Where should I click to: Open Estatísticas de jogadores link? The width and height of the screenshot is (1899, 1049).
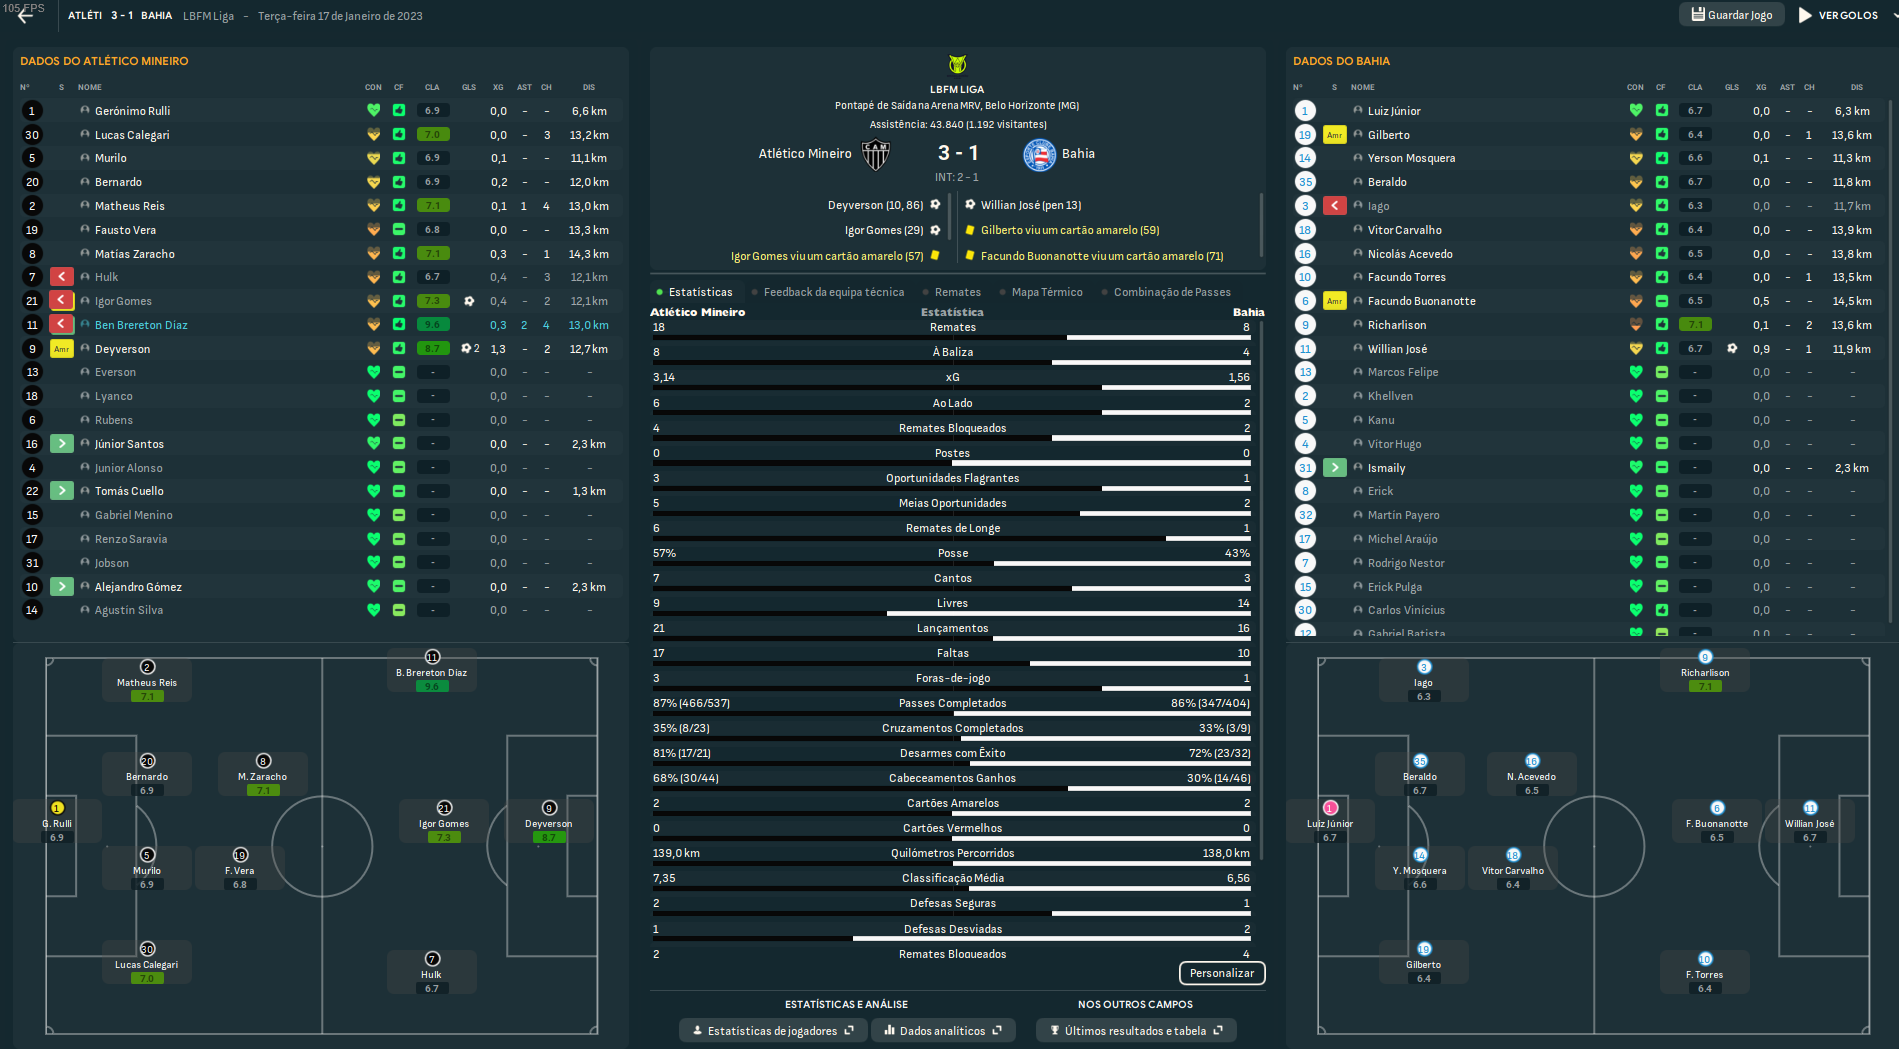pos(773,1031)
